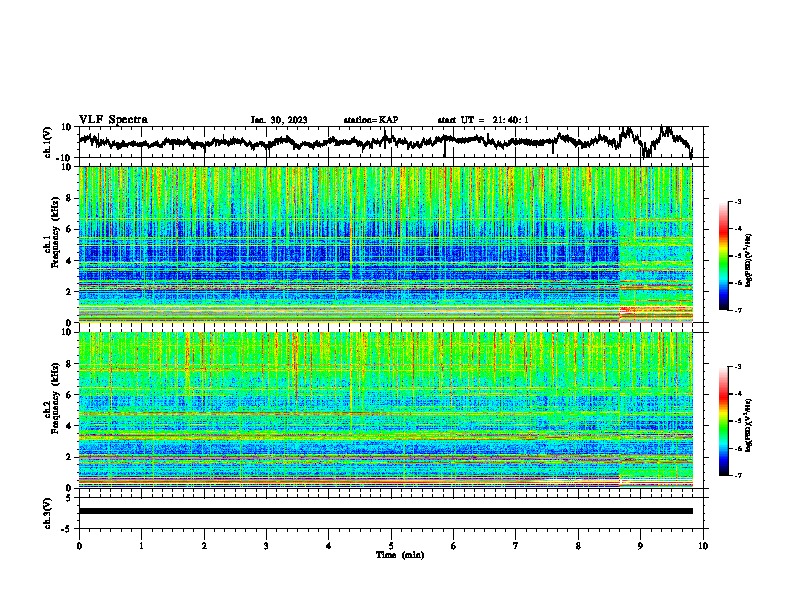
Task: Click the ch.2 colorbar 'log(PSD)' unit label
Action: click(x=749, y=425)
